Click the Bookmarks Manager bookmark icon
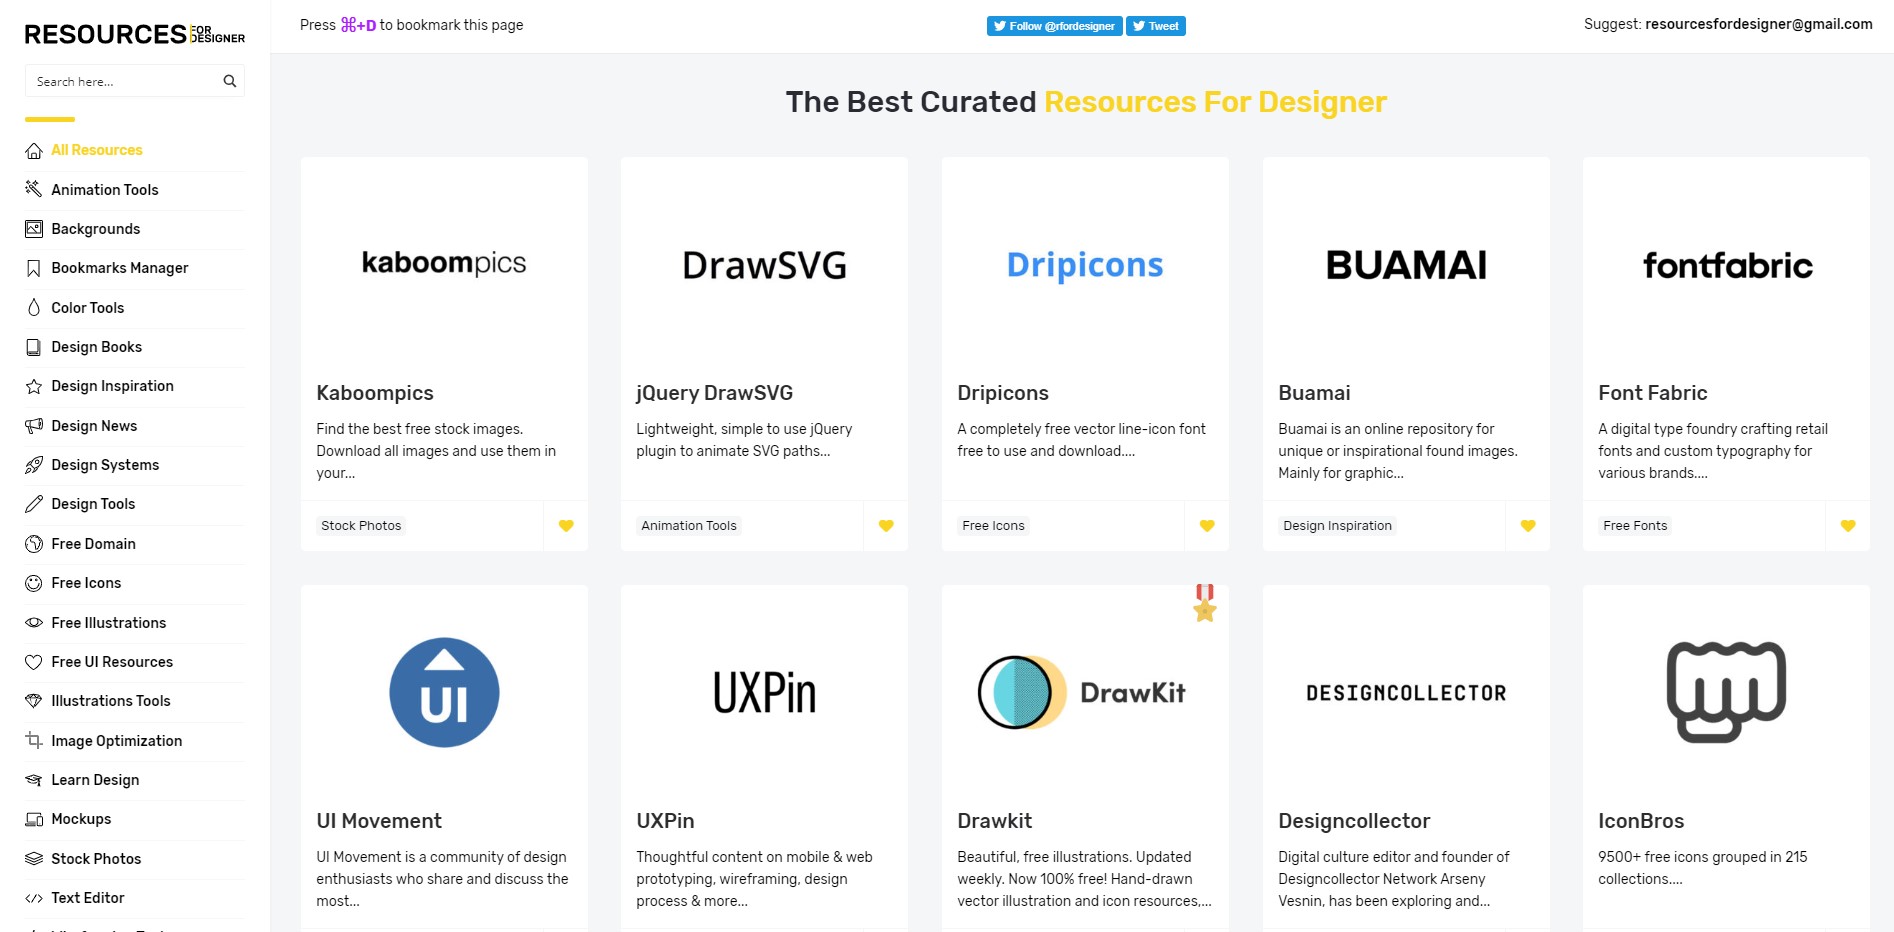The height and width of the screenshot is (932, 1894). click(x=34, y=268)
